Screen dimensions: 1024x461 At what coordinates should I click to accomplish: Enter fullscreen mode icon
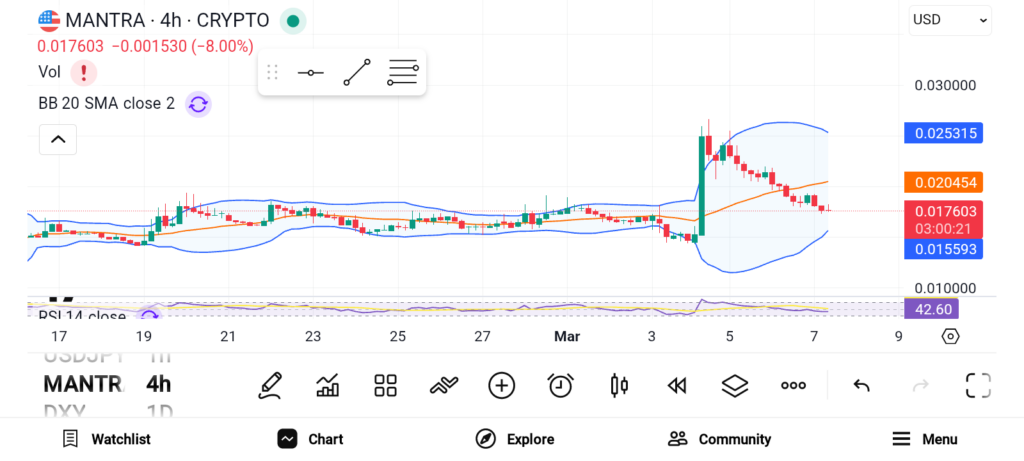(978, 385)
